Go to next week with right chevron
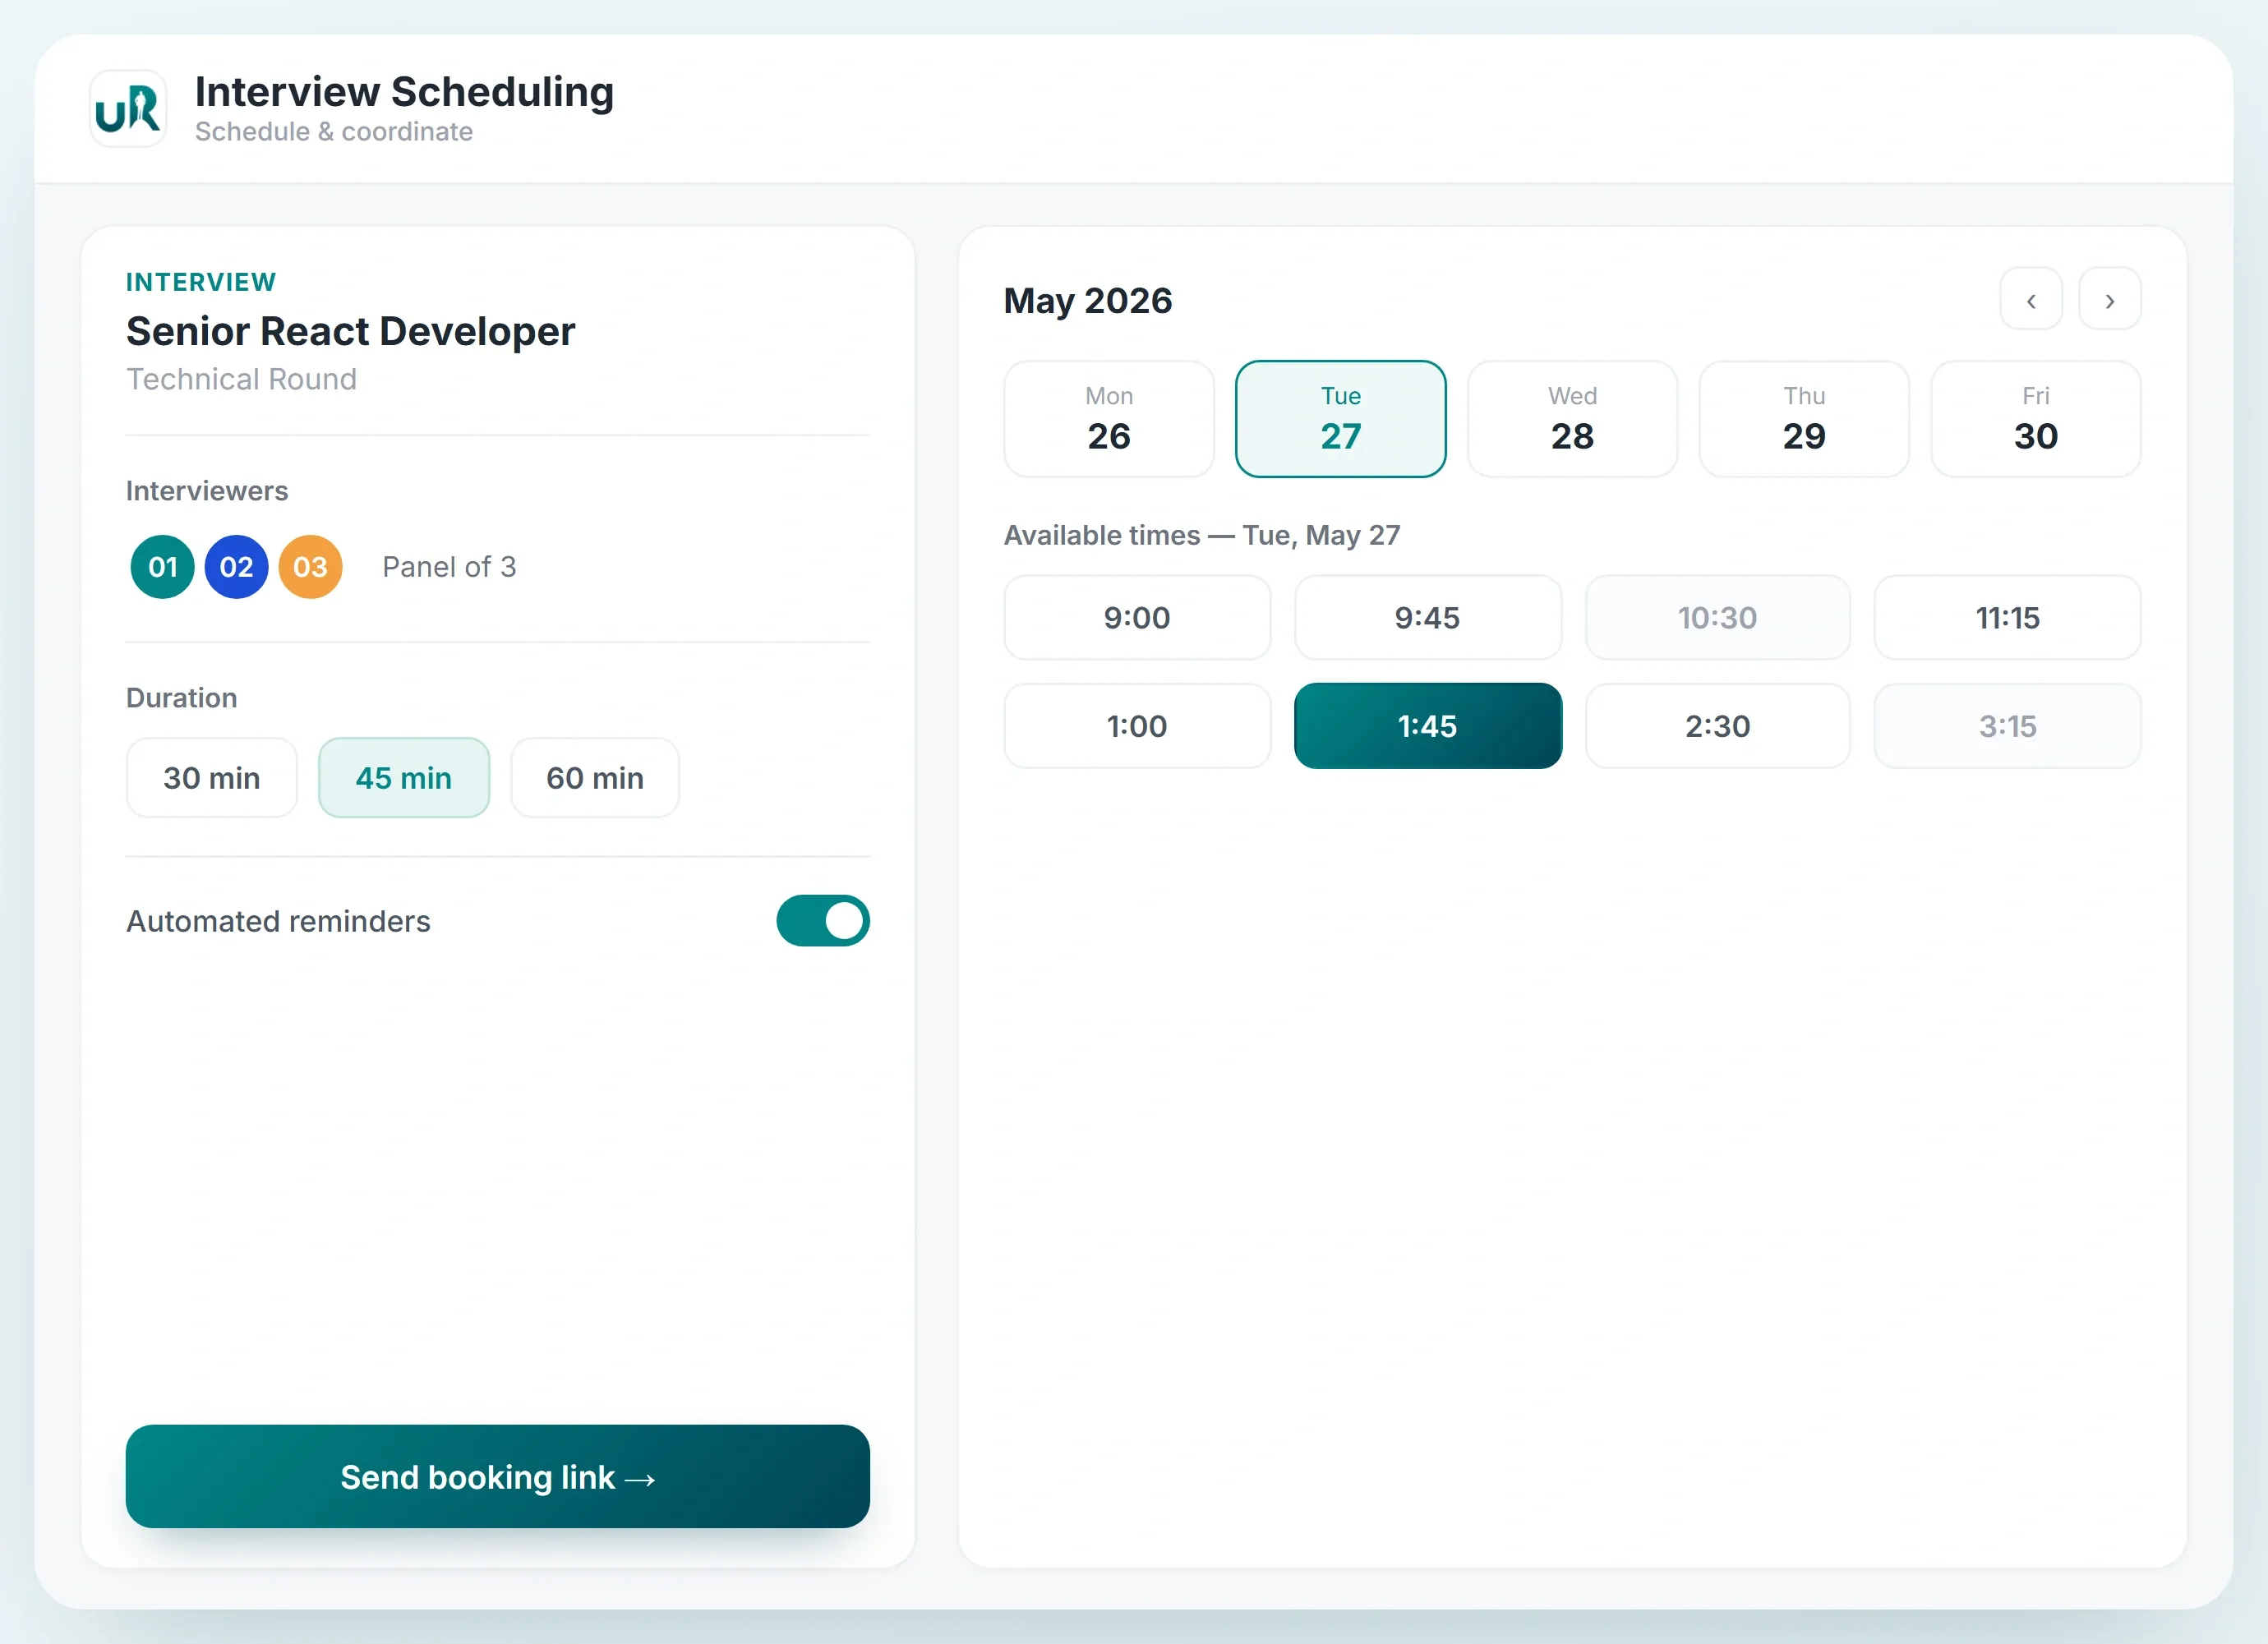Screen dimensions: 2268x1644 (2109, 299)
